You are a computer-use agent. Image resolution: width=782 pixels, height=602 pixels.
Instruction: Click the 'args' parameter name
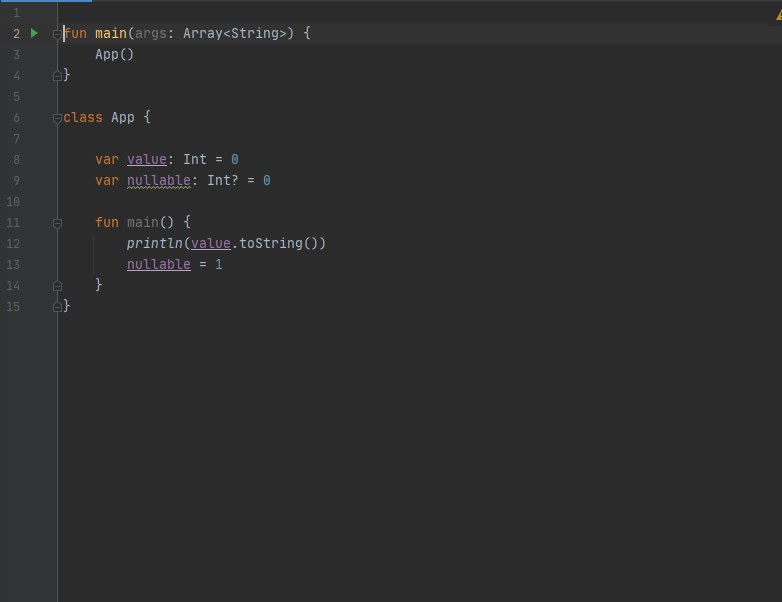tap(151, 34)
